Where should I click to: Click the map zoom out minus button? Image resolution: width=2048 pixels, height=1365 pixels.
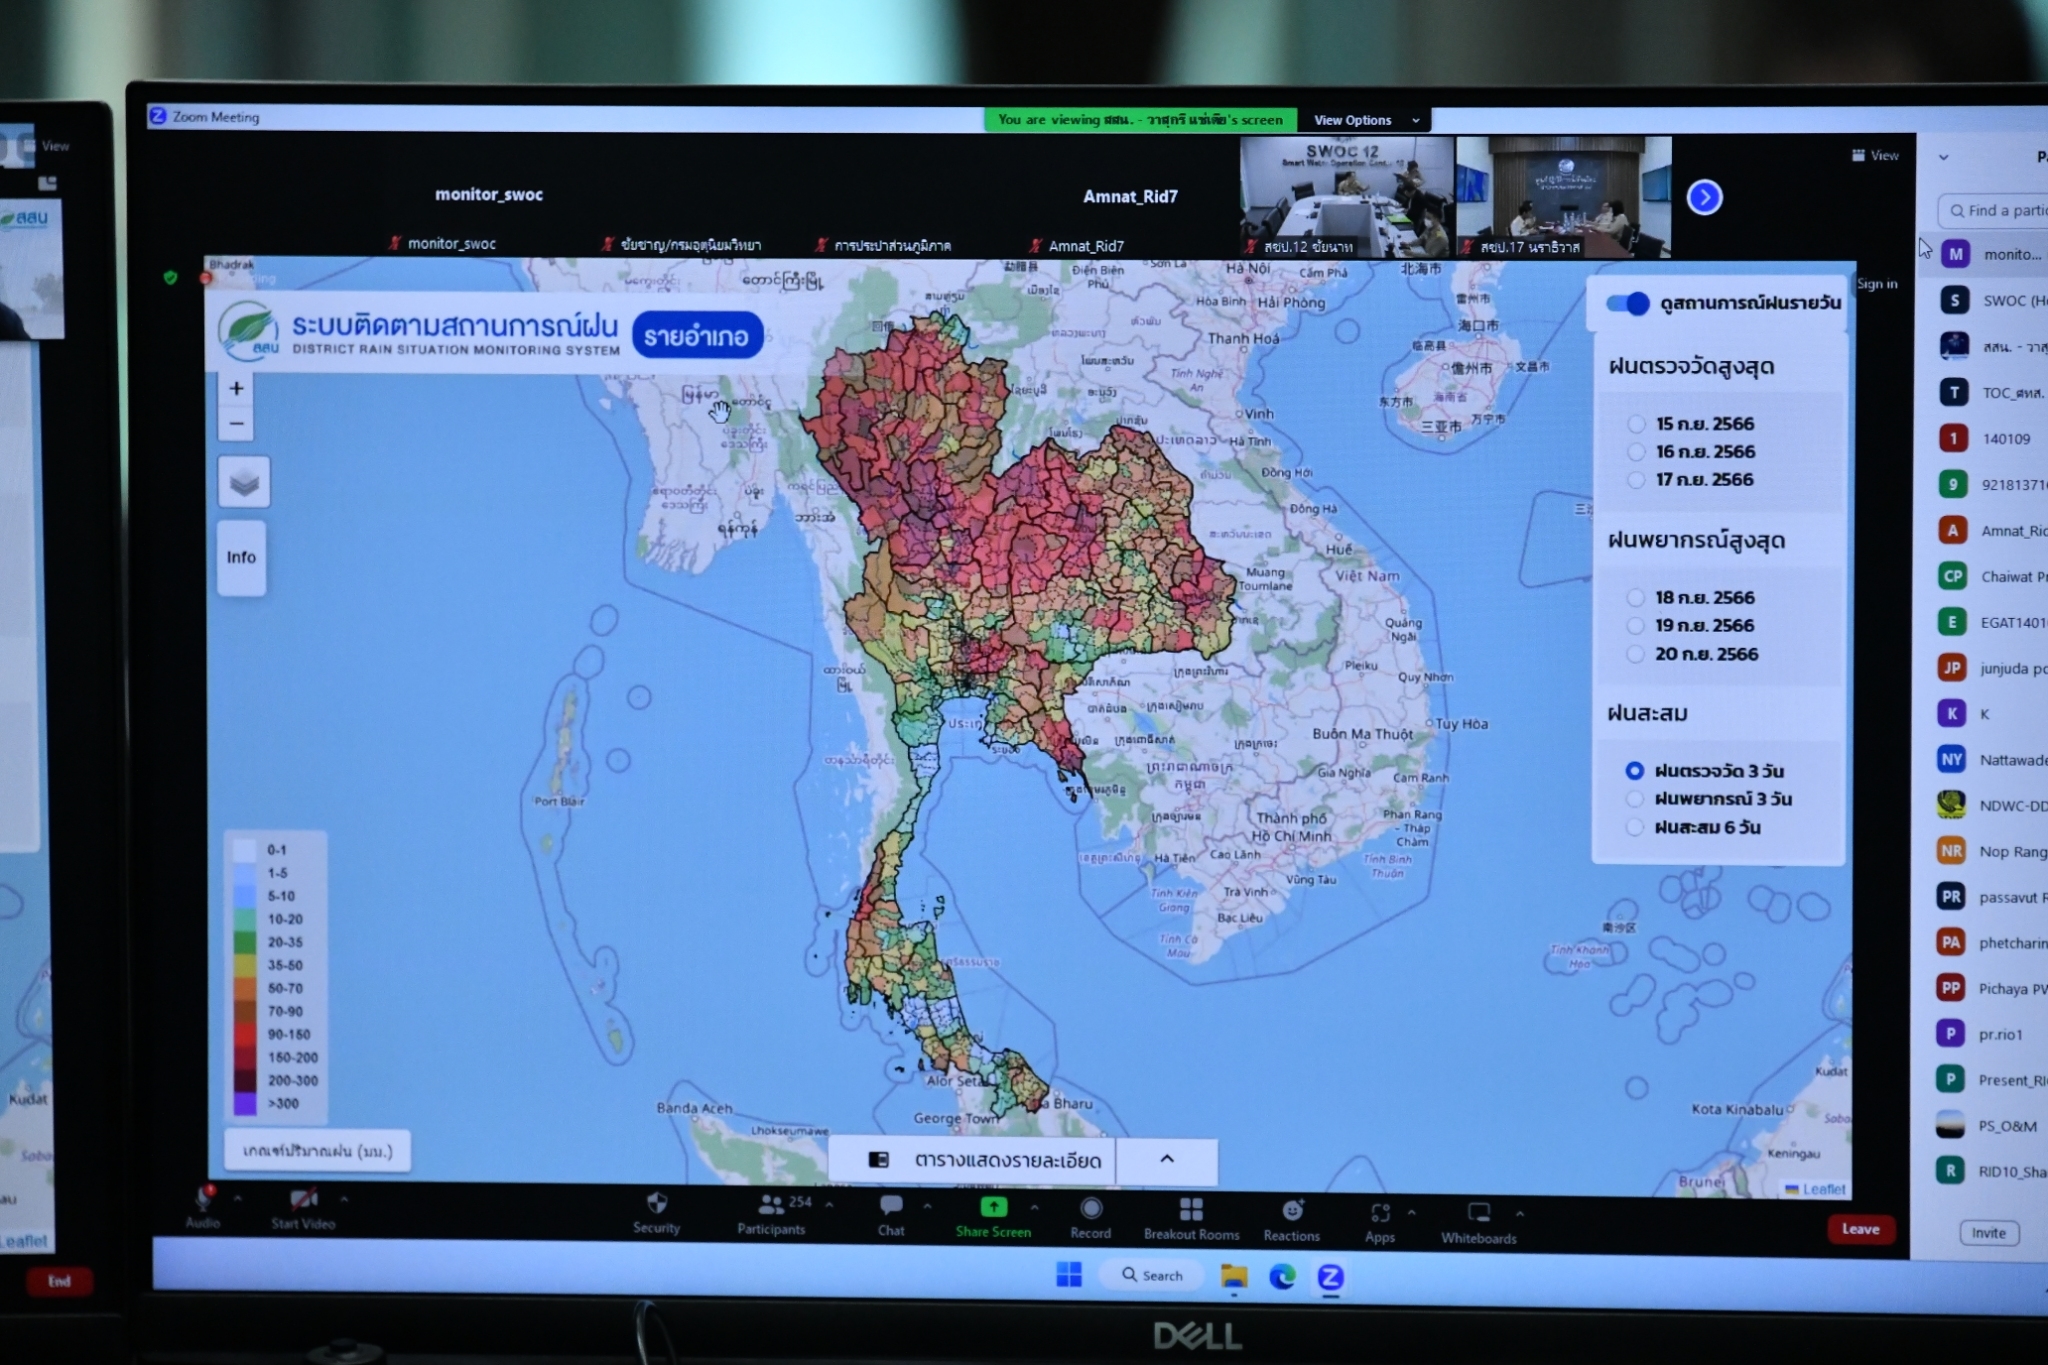coord(237,424)
